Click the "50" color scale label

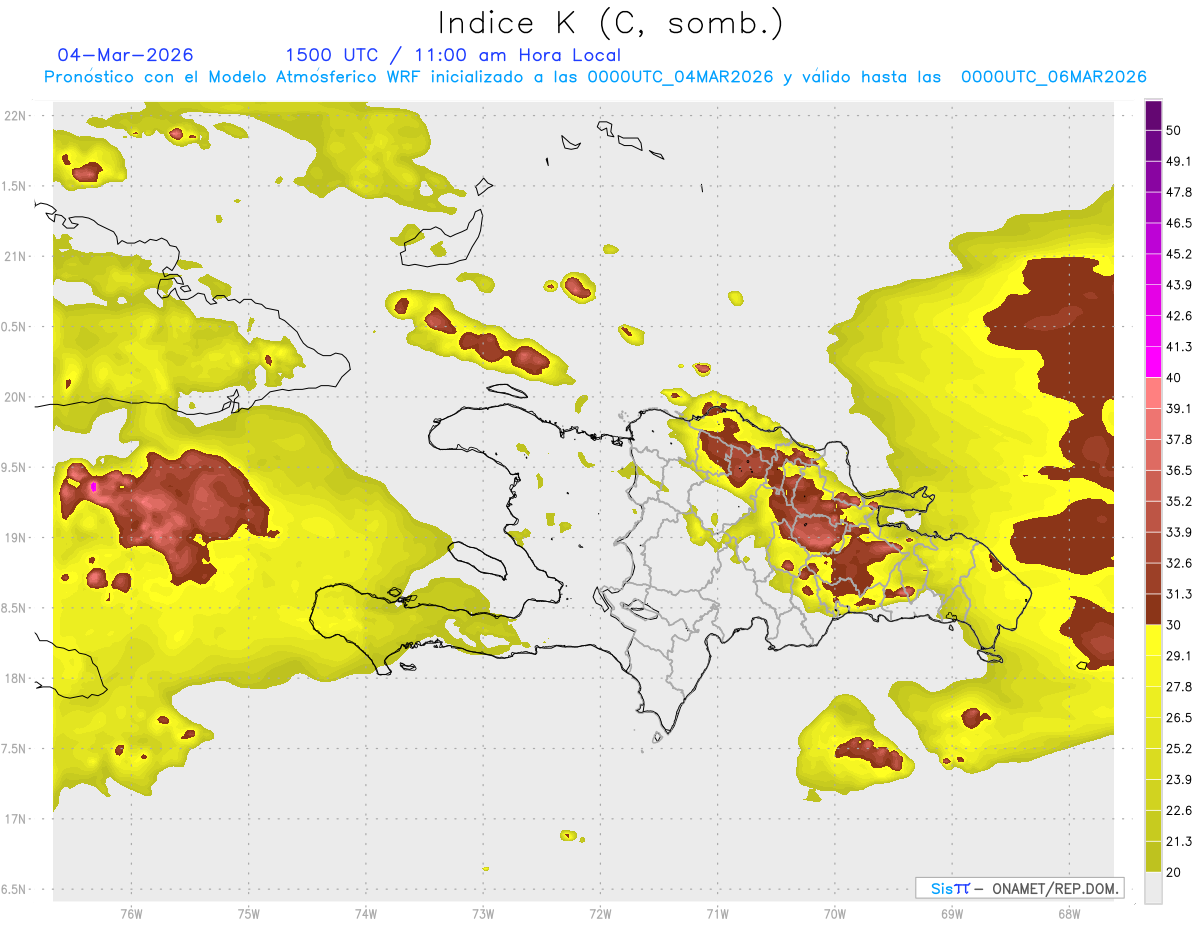(1175, 130)
